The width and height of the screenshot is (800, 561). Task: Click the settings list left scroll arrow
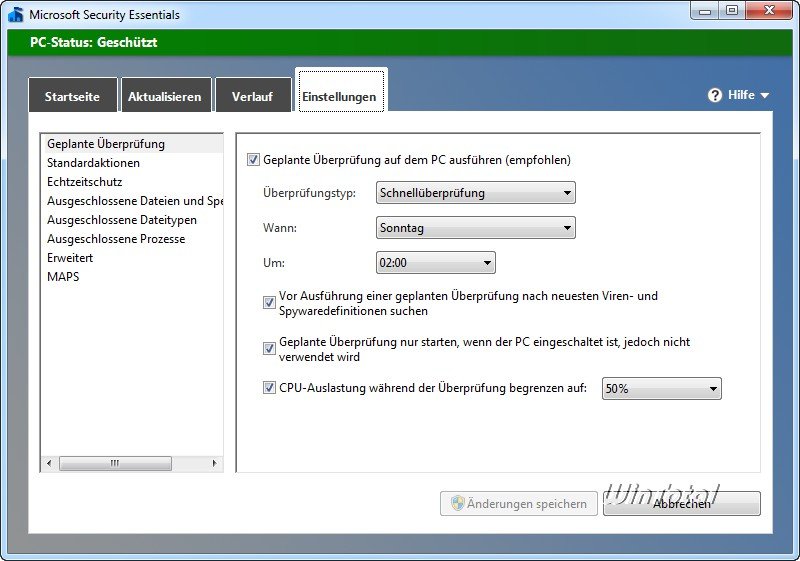[x=49, y=463]
